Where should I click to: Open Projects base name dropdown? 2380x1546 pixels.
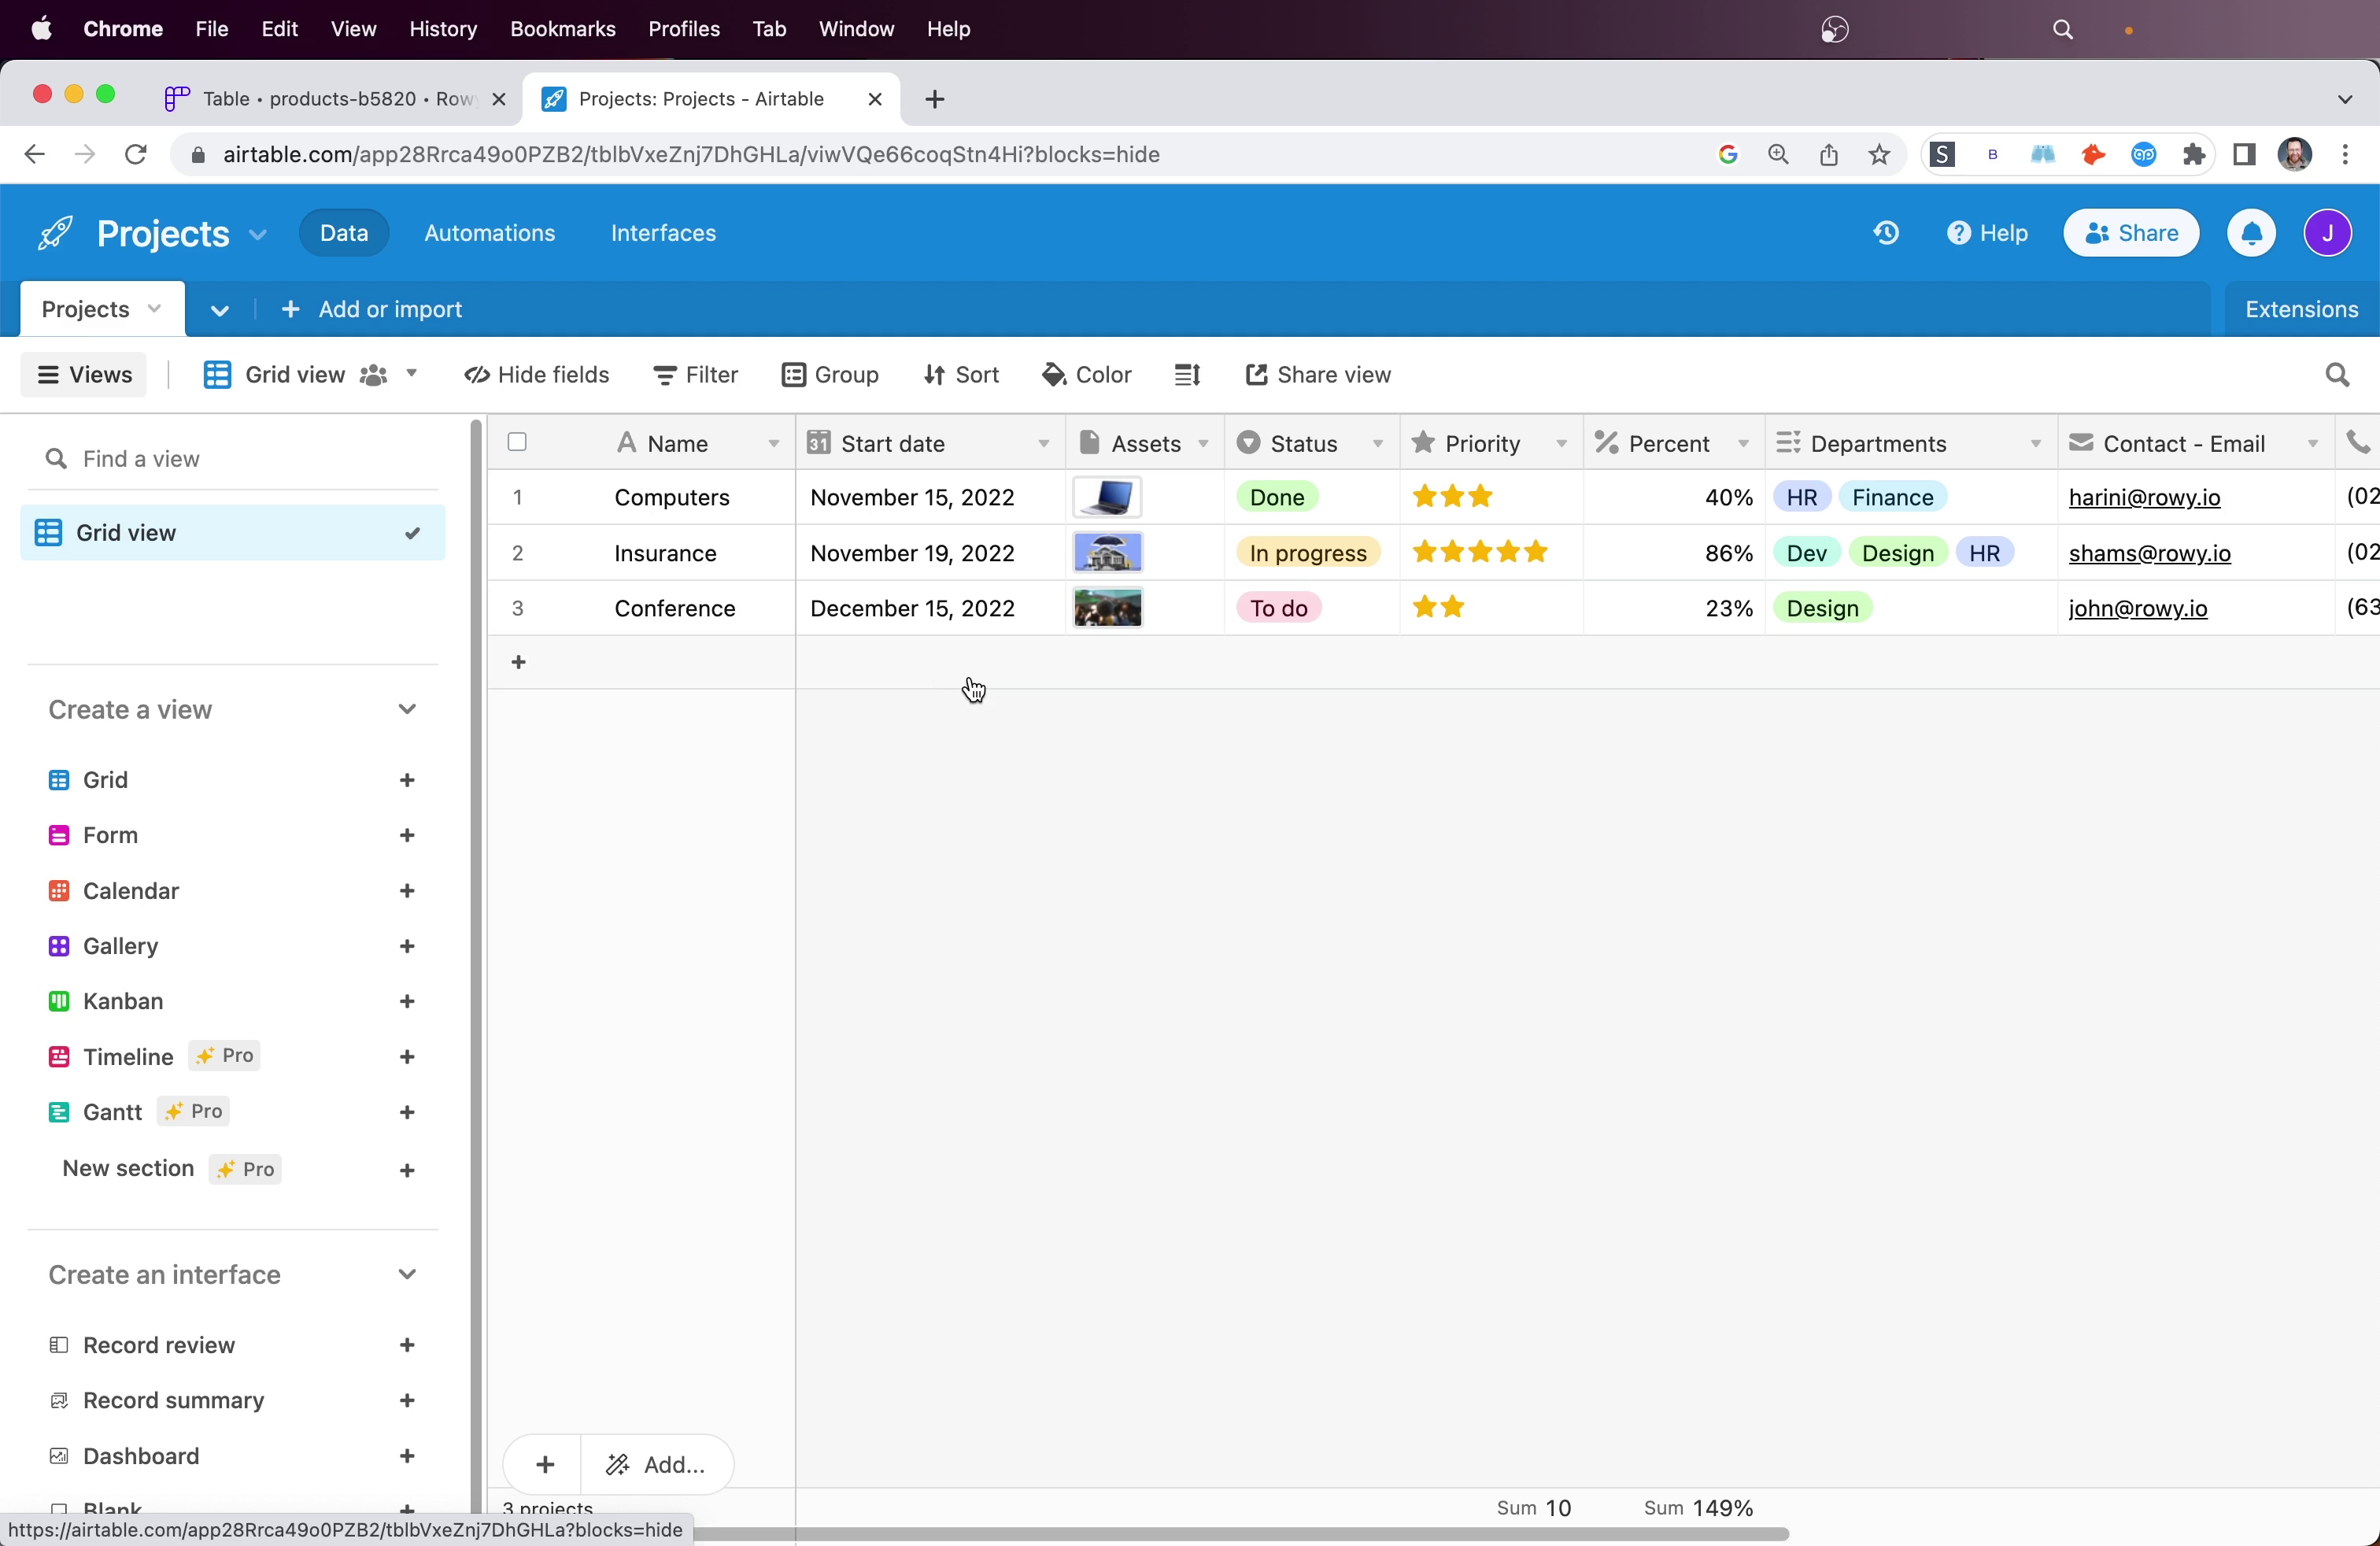(257, 235)
